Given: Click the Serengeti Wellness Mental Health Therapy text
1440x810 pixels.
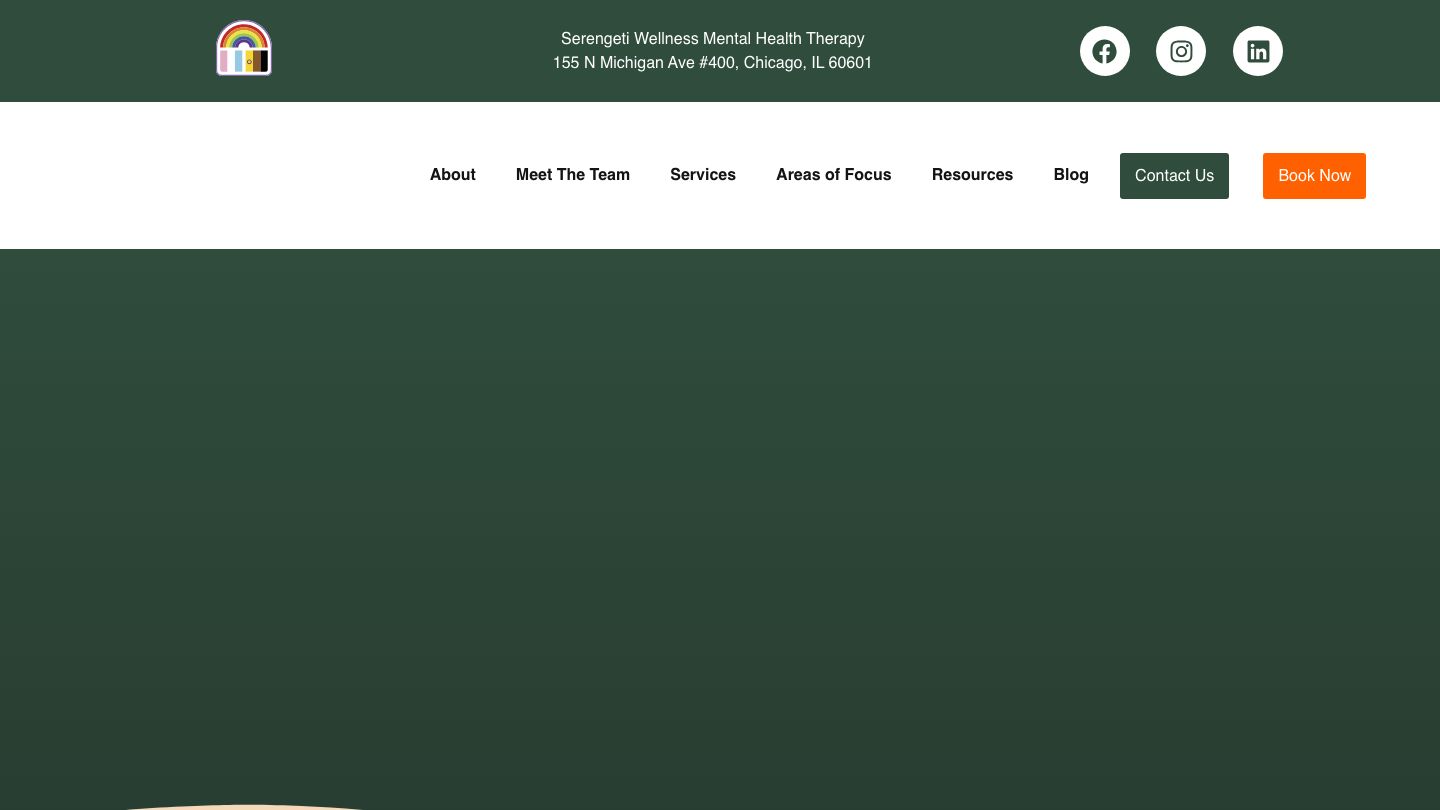Looking at the screenshot, I should coord(712,39).
